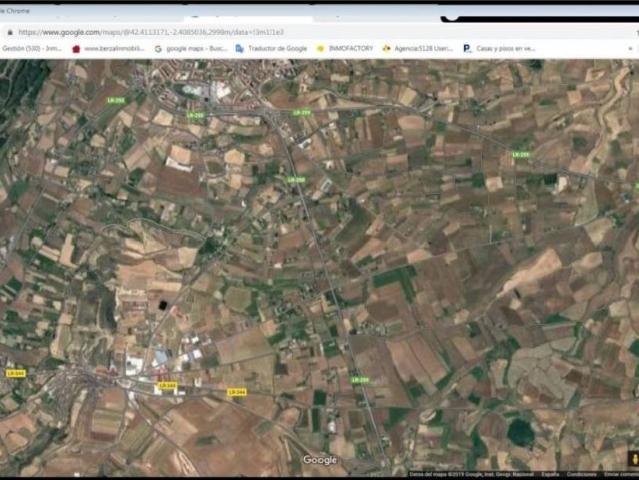Click the Google logo on the map

320,460
